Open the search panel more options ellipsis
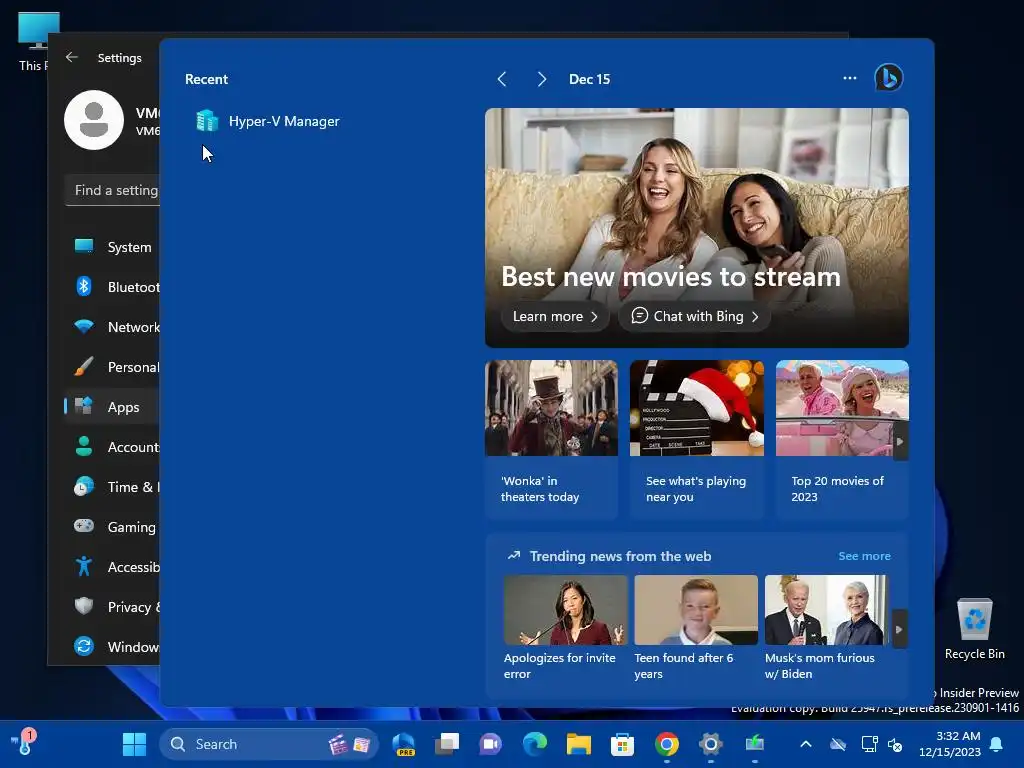Image resolution: width=1024 pixels, height=768 pixels. coord(850,78)
